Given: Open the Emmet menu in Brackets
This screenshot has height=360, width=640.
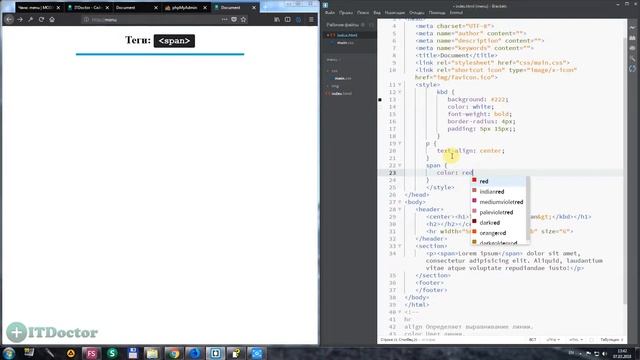Looking at the screenshot, I should click(456, 13).
